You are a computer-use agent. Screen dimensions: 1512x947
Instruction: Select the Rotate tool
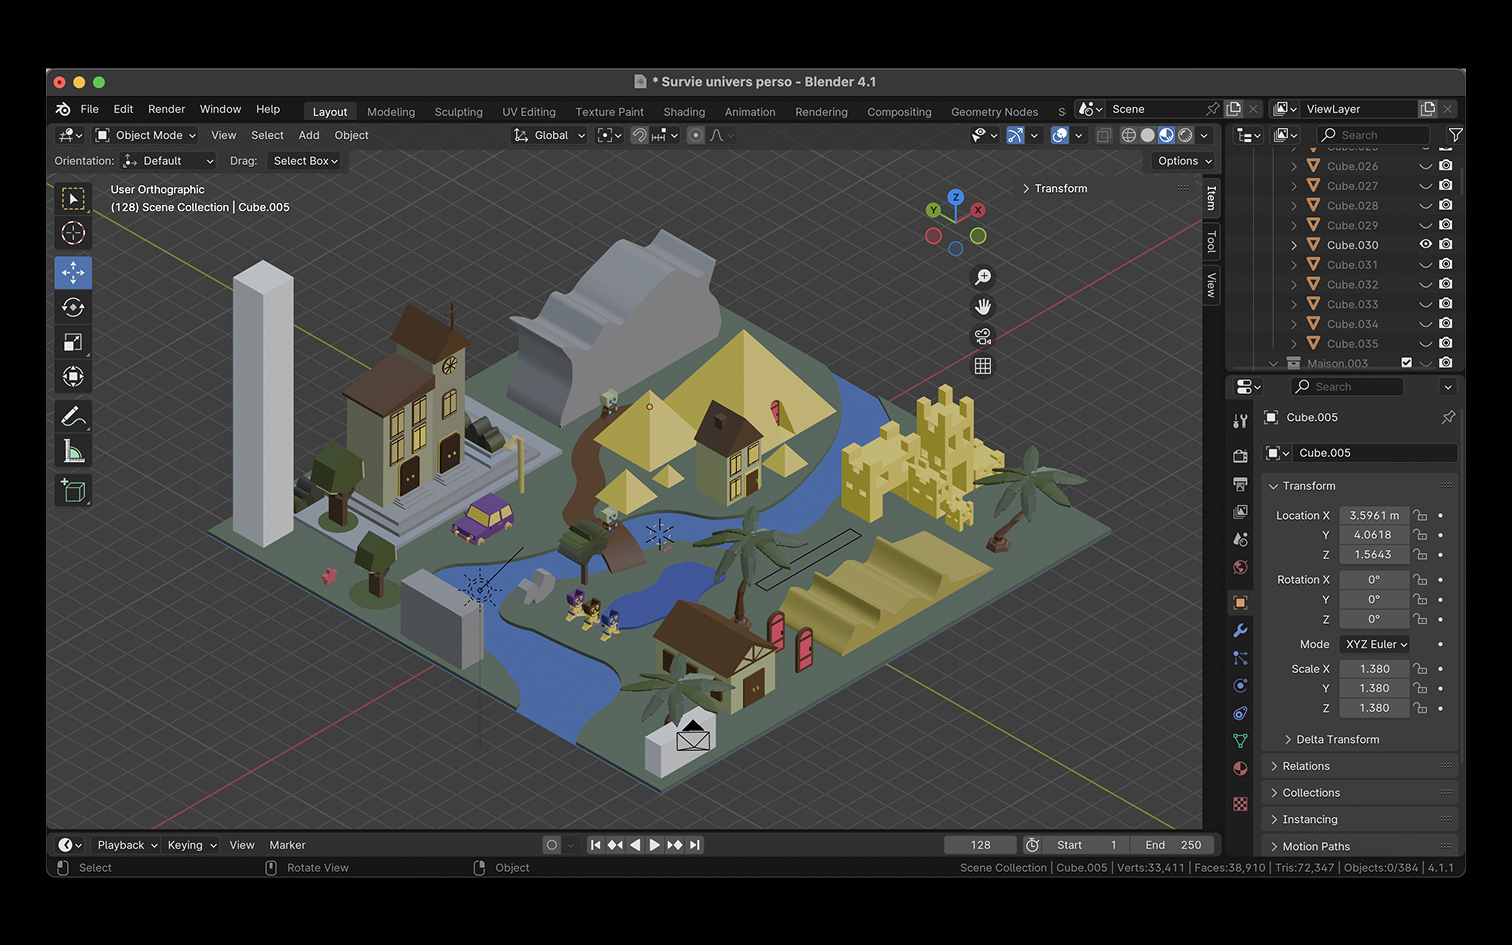point(73,308)
